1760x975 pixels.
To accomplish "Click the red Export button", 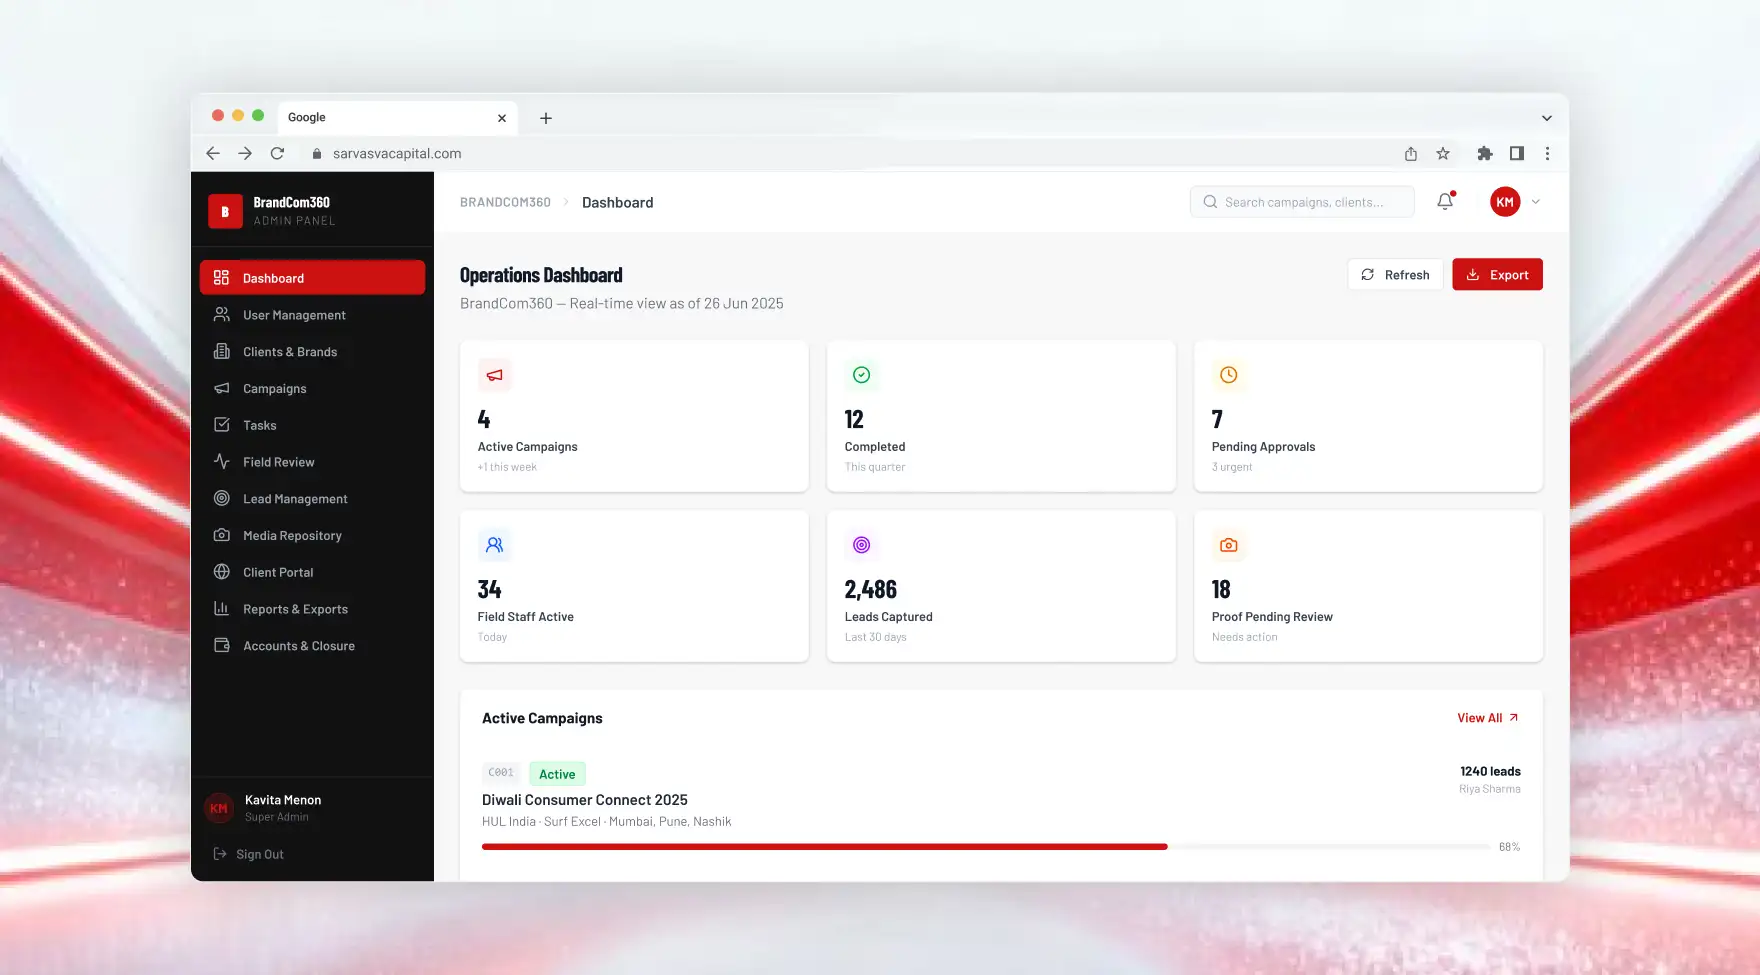I will coord(1497,275).
